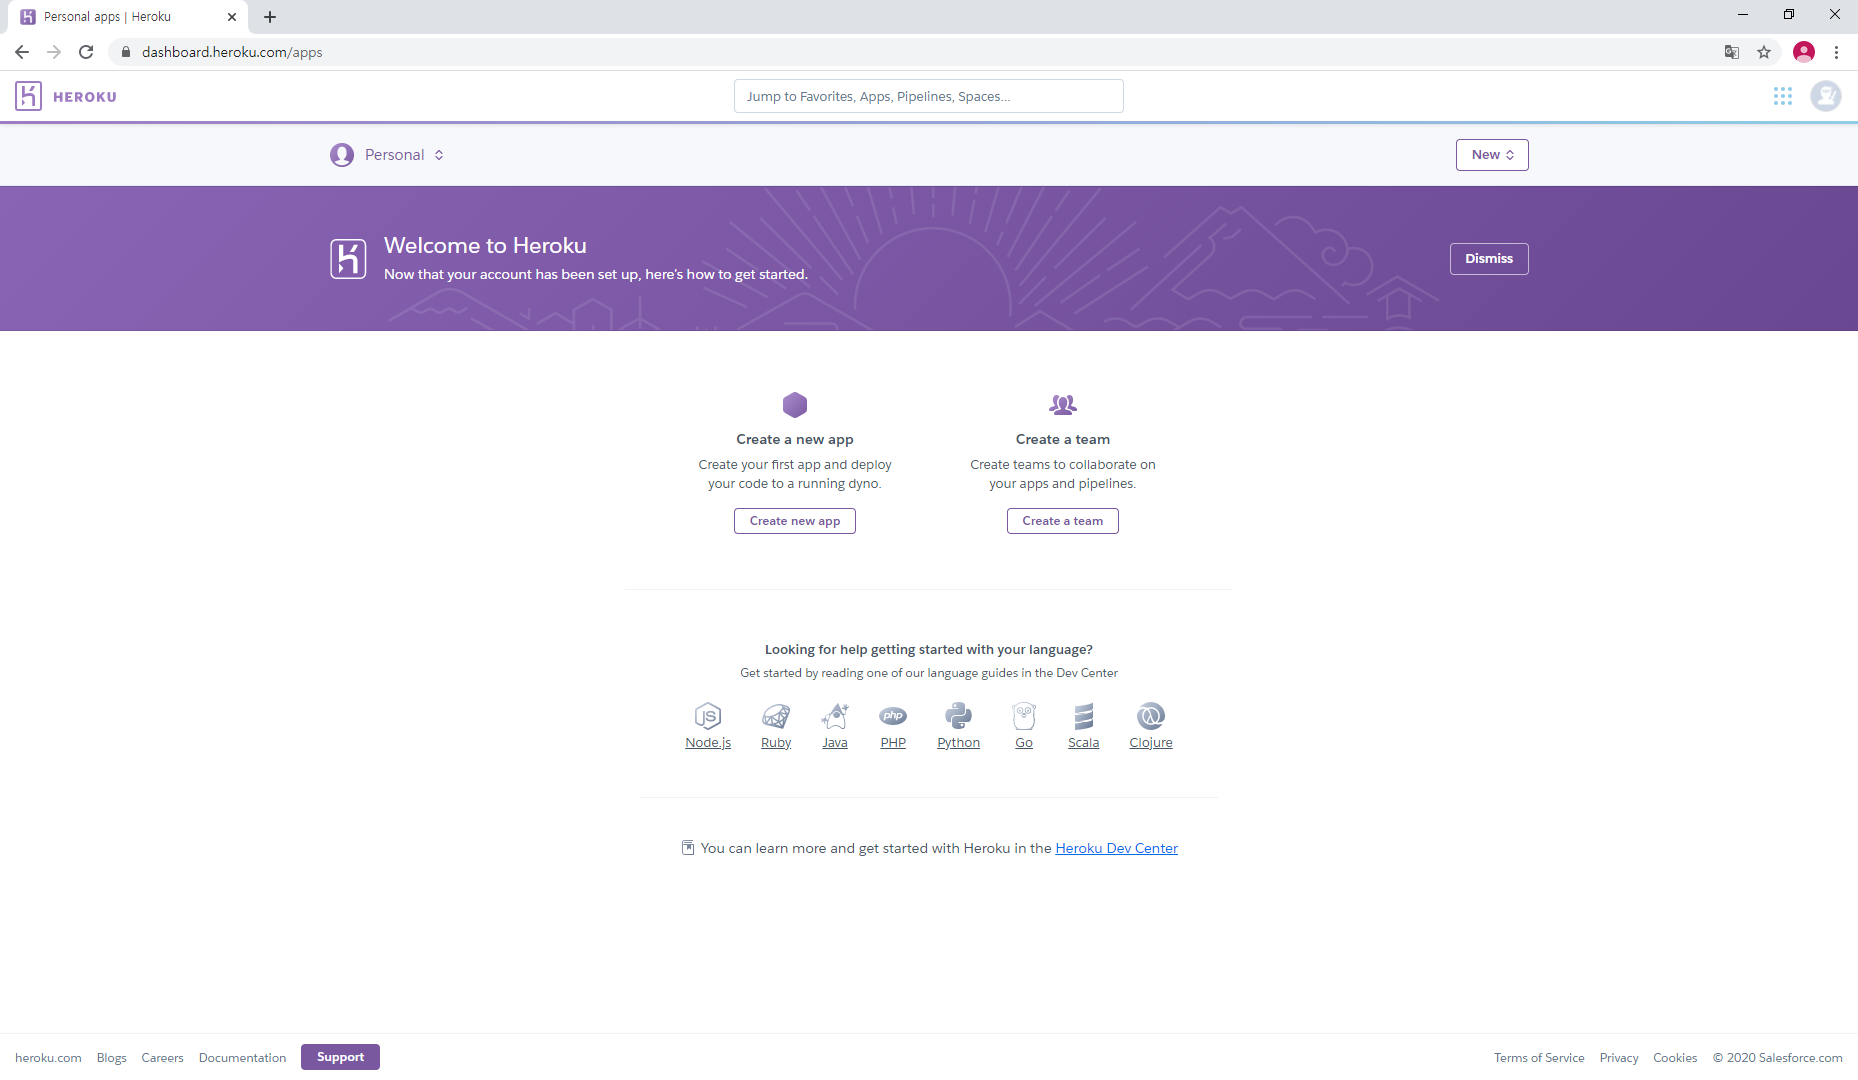Screen dimensions: 1858x1080
Task: Click the team people icon
Action: tap(1063, 404)
